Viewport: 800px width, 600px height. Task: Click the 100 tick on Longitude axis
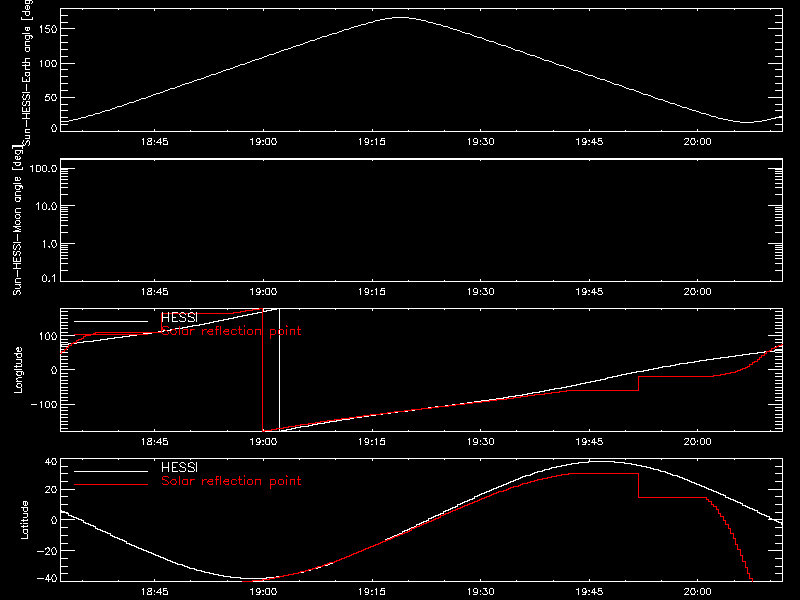(49, 336)
